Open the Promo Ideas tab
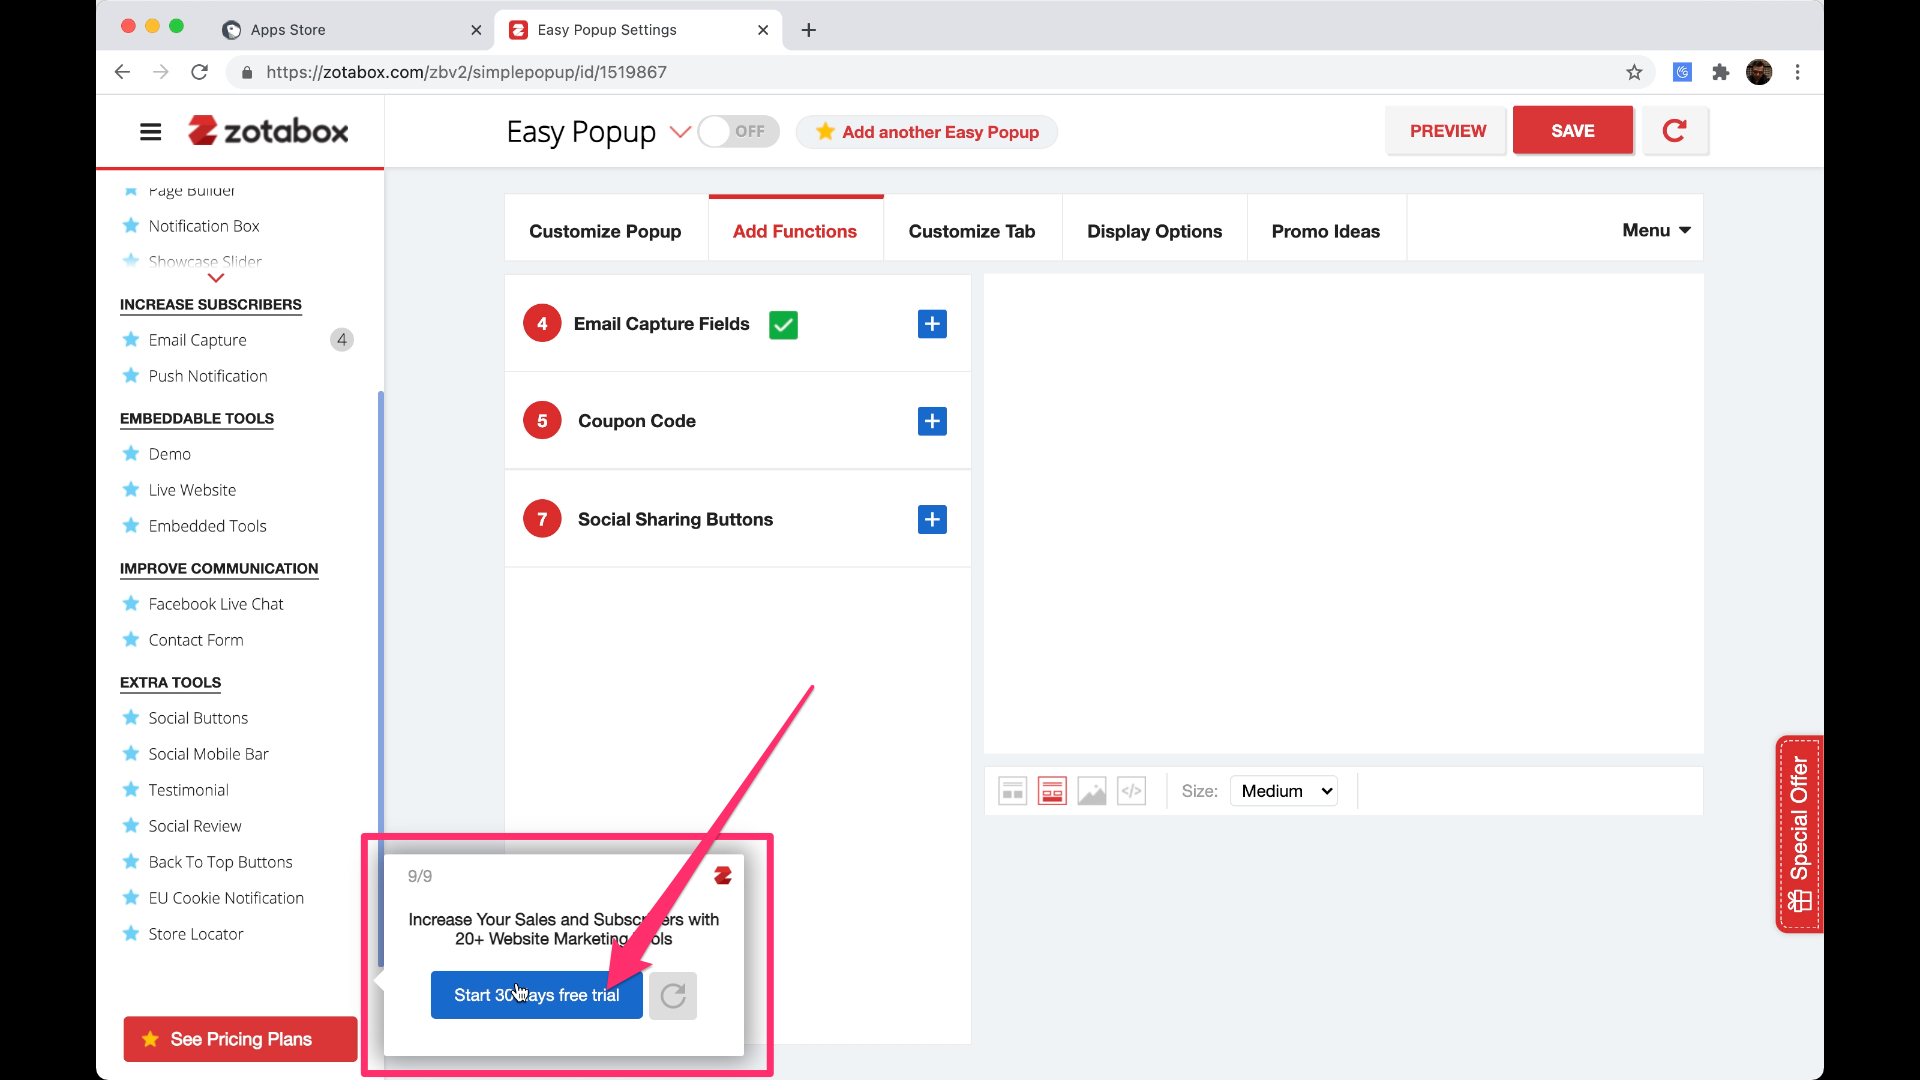Image resolution: width=1920 pixels, height=1080 pixels. tap(1325, 231)
